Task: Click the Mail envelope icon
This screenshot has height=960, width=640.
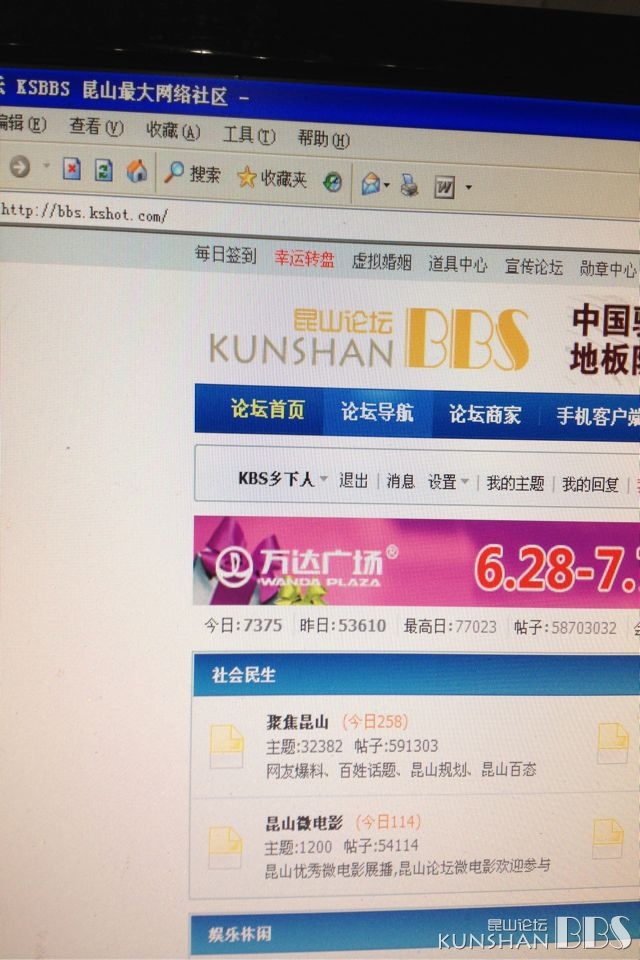Action: tap(371, 183)
